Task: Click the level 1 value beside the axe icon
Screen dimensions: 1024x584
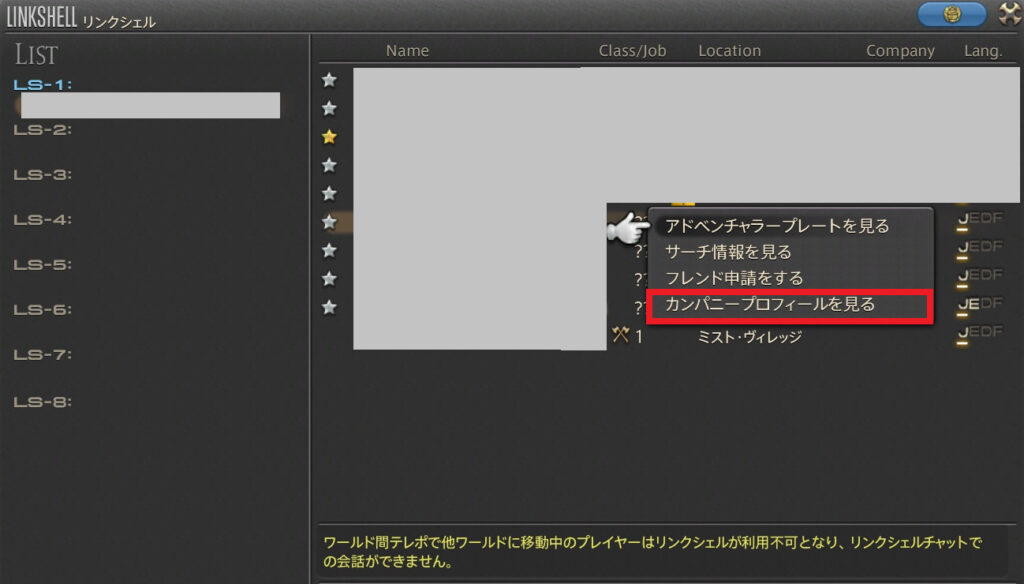Action: [639, 337]
